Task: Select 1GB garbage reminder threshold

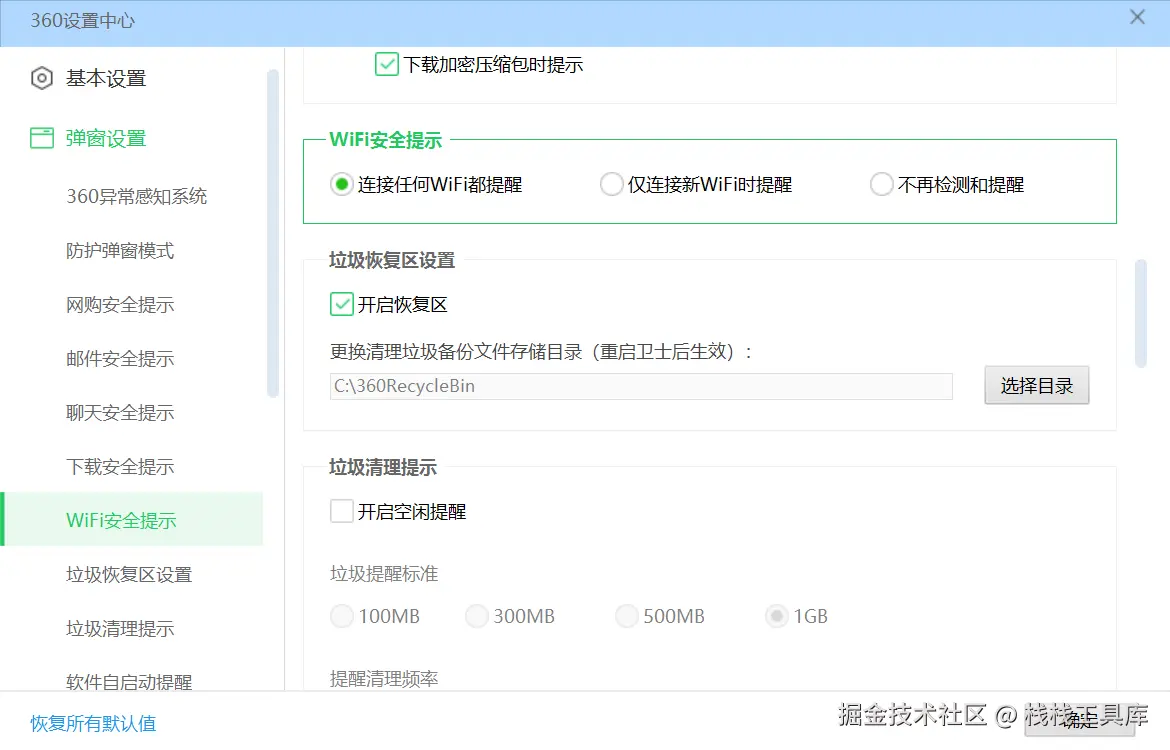Action: (777, 616)
